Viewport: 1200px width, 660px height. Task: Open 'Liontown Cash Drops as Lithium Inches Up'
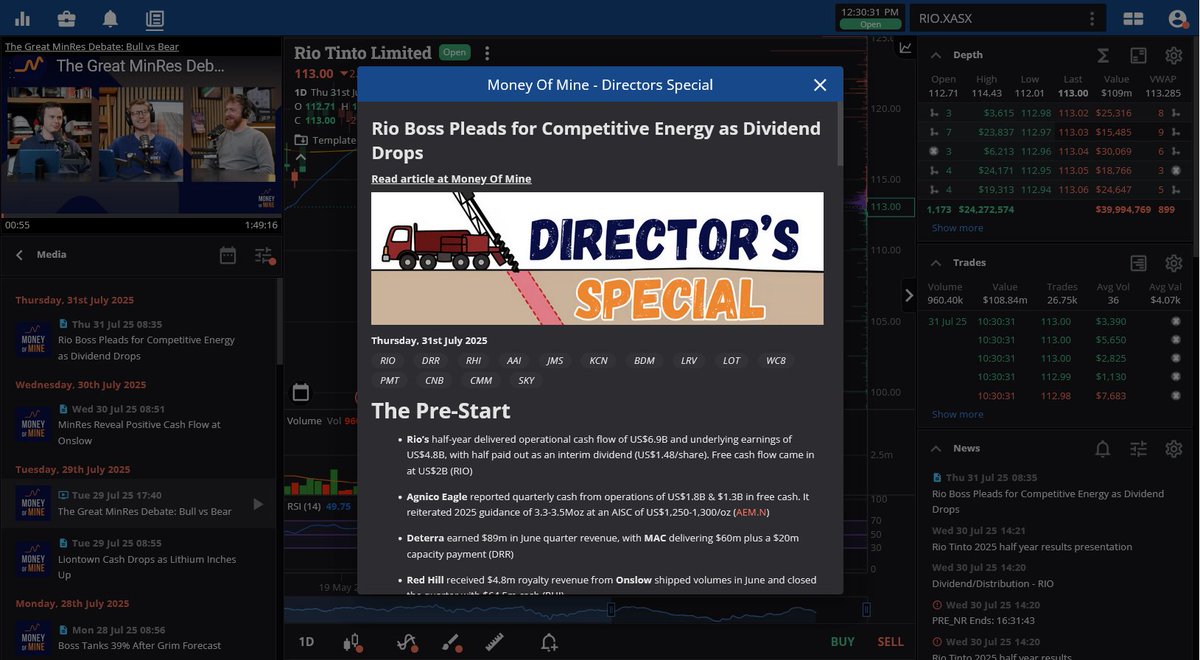(139, 559)
